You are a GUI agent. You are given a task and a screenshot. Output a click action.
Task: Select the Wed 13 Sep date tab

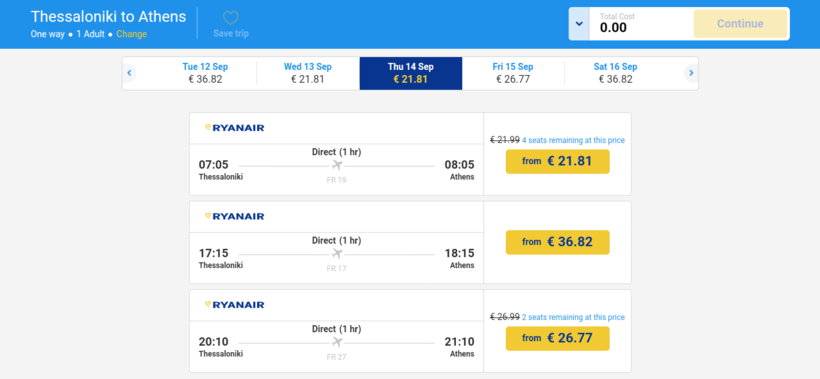click(x=308, y=73)
